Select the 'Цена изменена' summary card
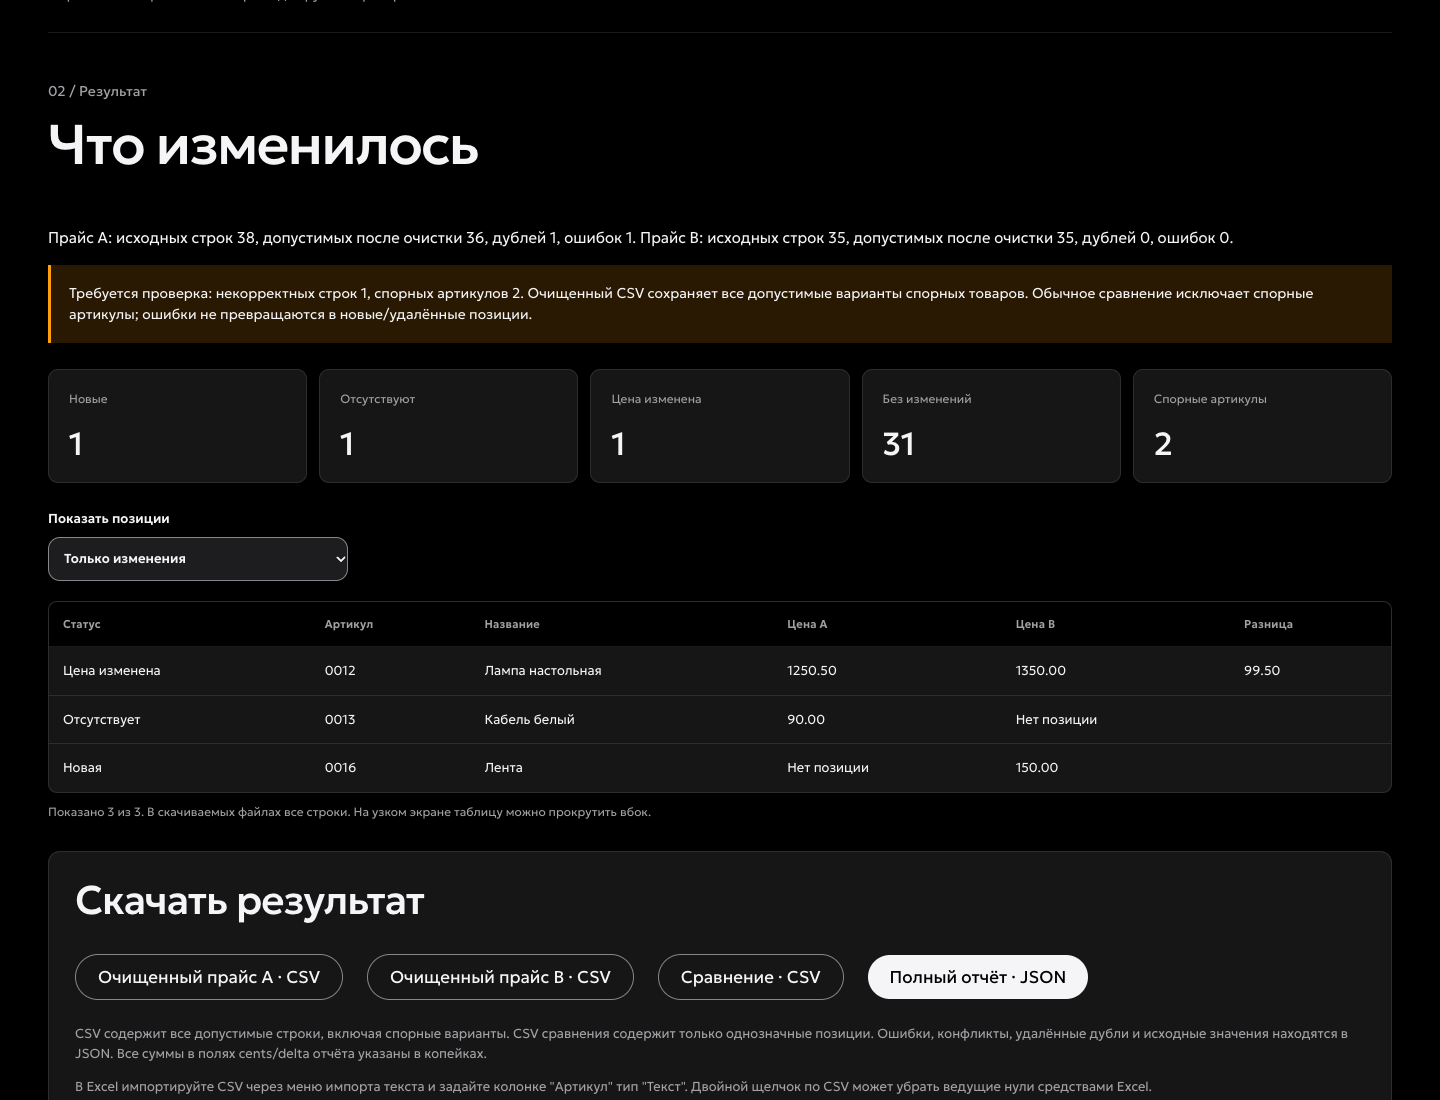Screen dimensions: 1440x1100 720,426
